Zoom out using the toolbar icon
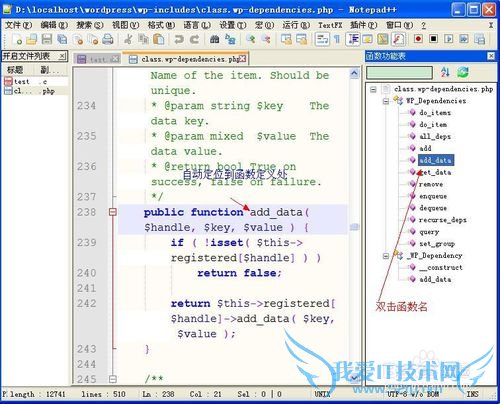 [x=266, y=39]
